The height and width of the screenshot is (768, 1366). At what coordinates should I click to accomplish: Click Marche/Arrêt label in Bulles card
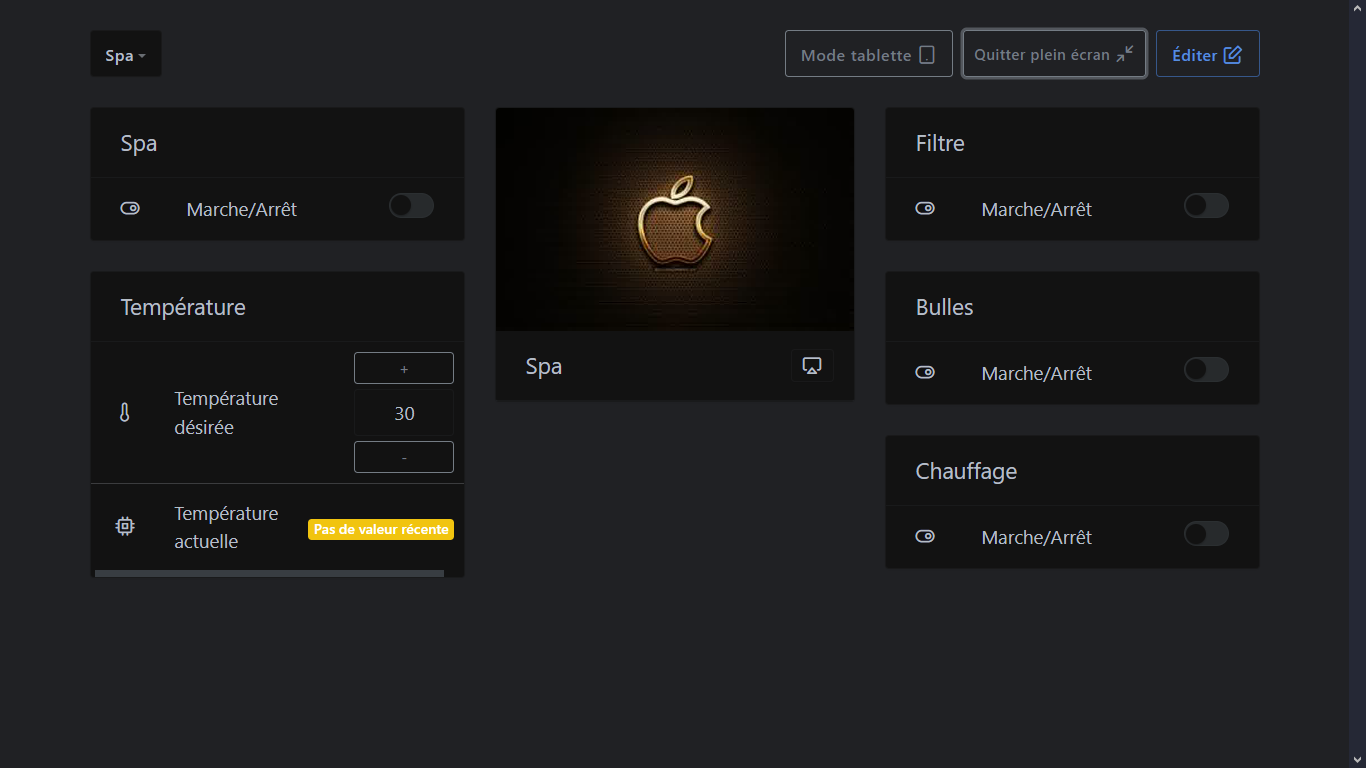[x=1037, y=373]
